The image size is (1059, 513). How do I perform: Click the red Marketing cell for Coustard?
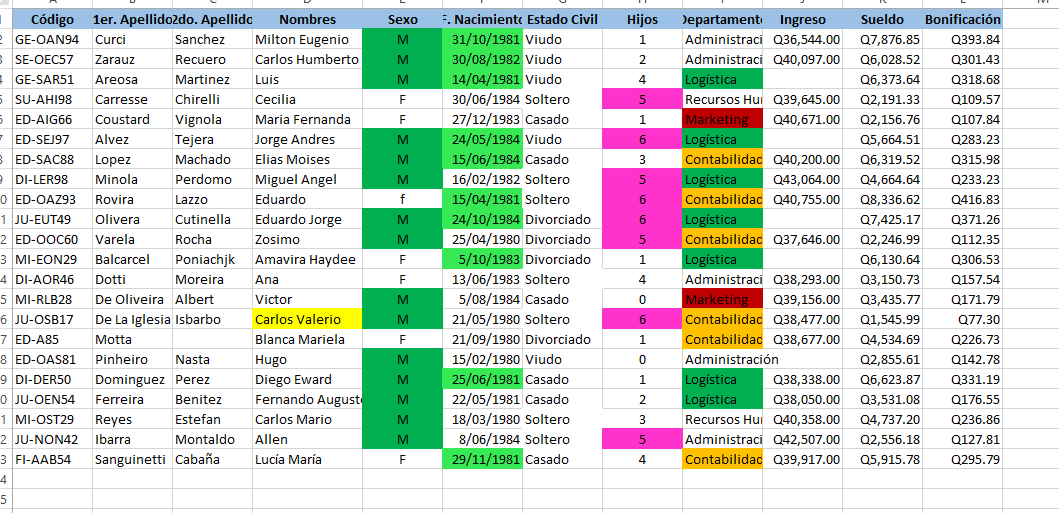723,119
